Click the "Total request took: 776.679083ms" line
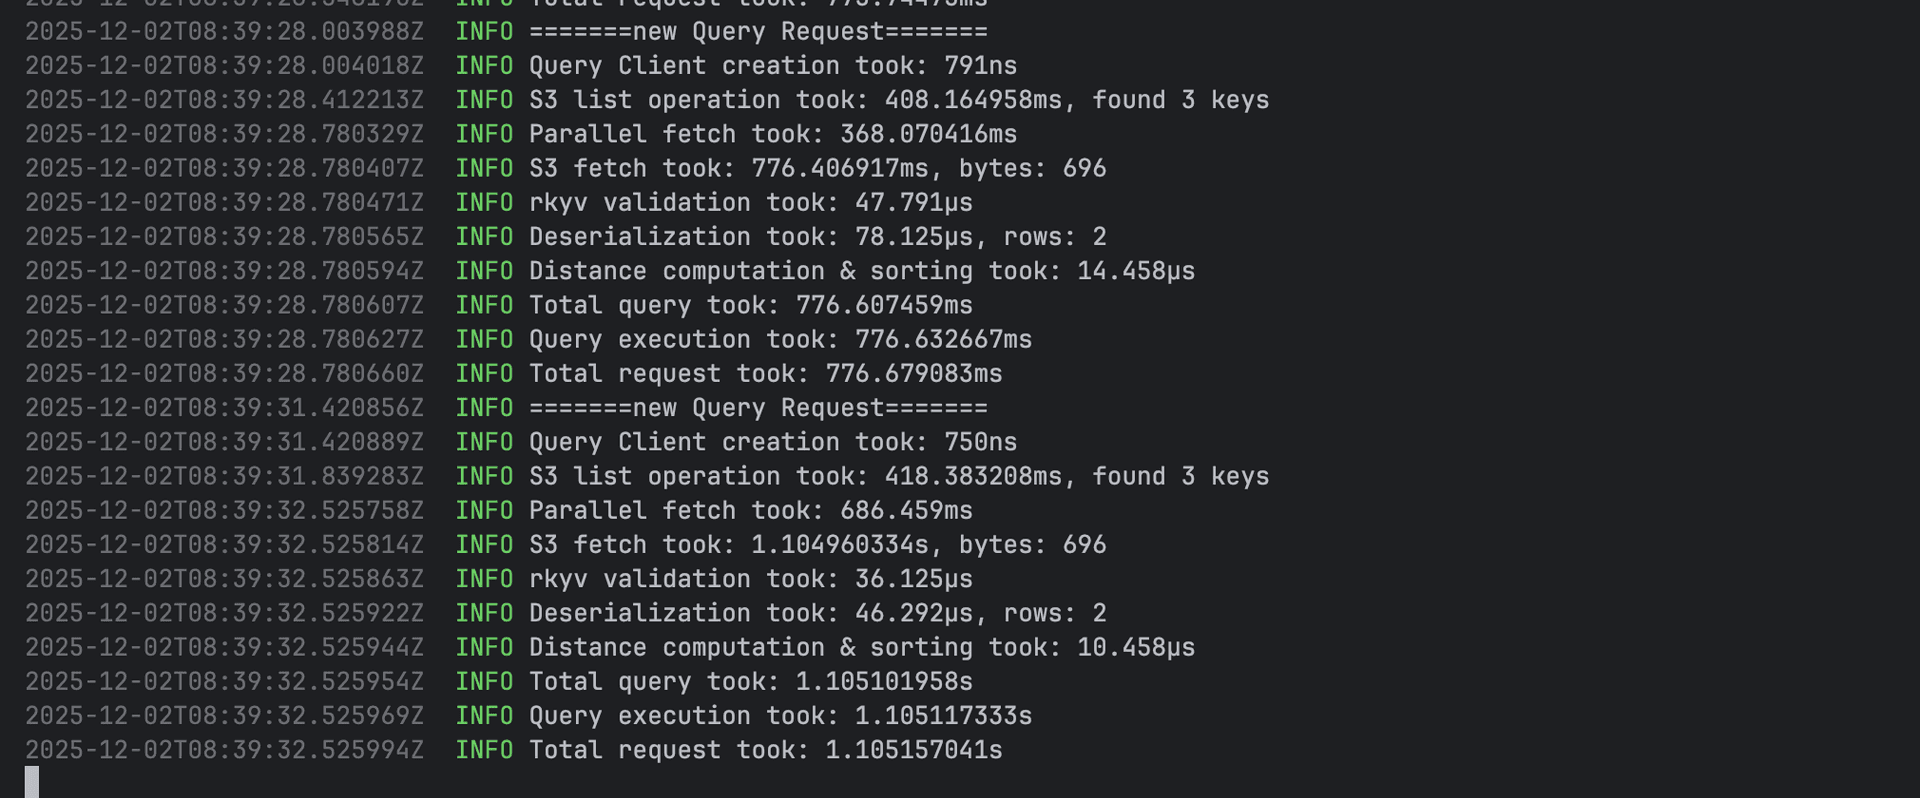 (765, 374)
